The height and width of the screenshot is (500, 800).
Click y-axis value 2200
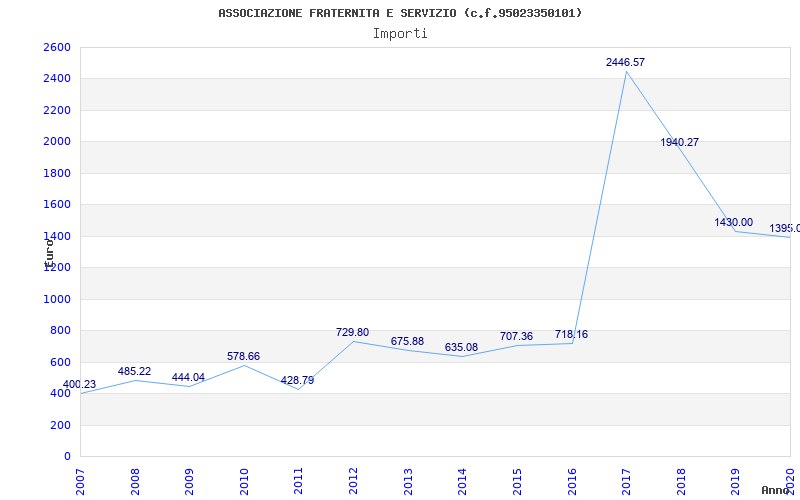[57, 110]
